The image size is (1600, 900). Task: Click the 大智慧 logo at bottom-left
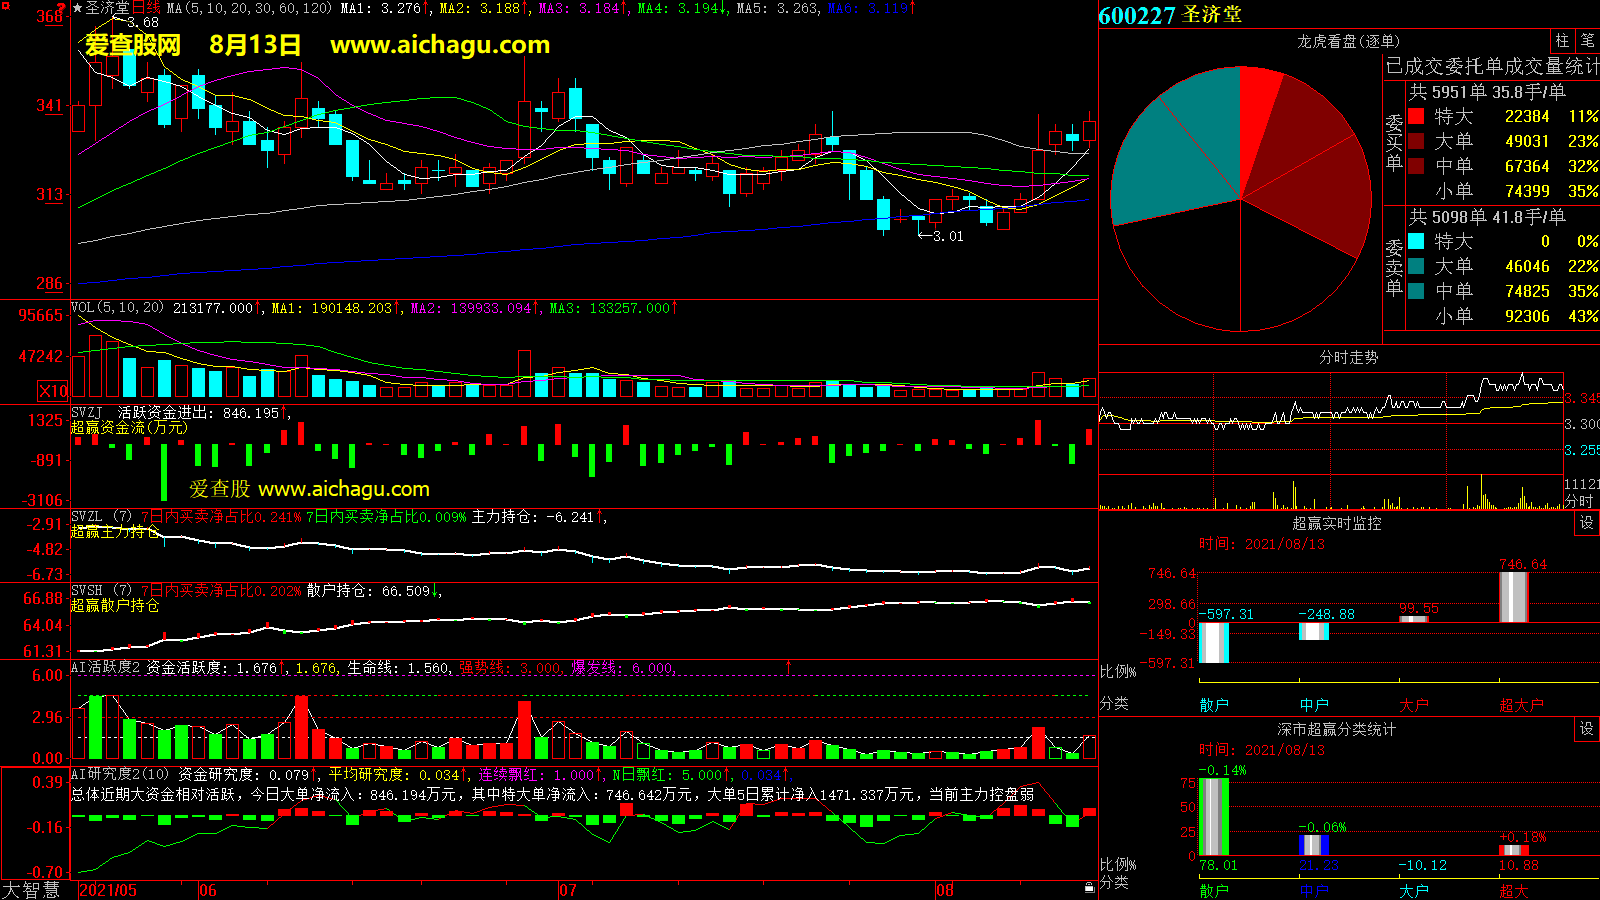[x=32, y=889]
